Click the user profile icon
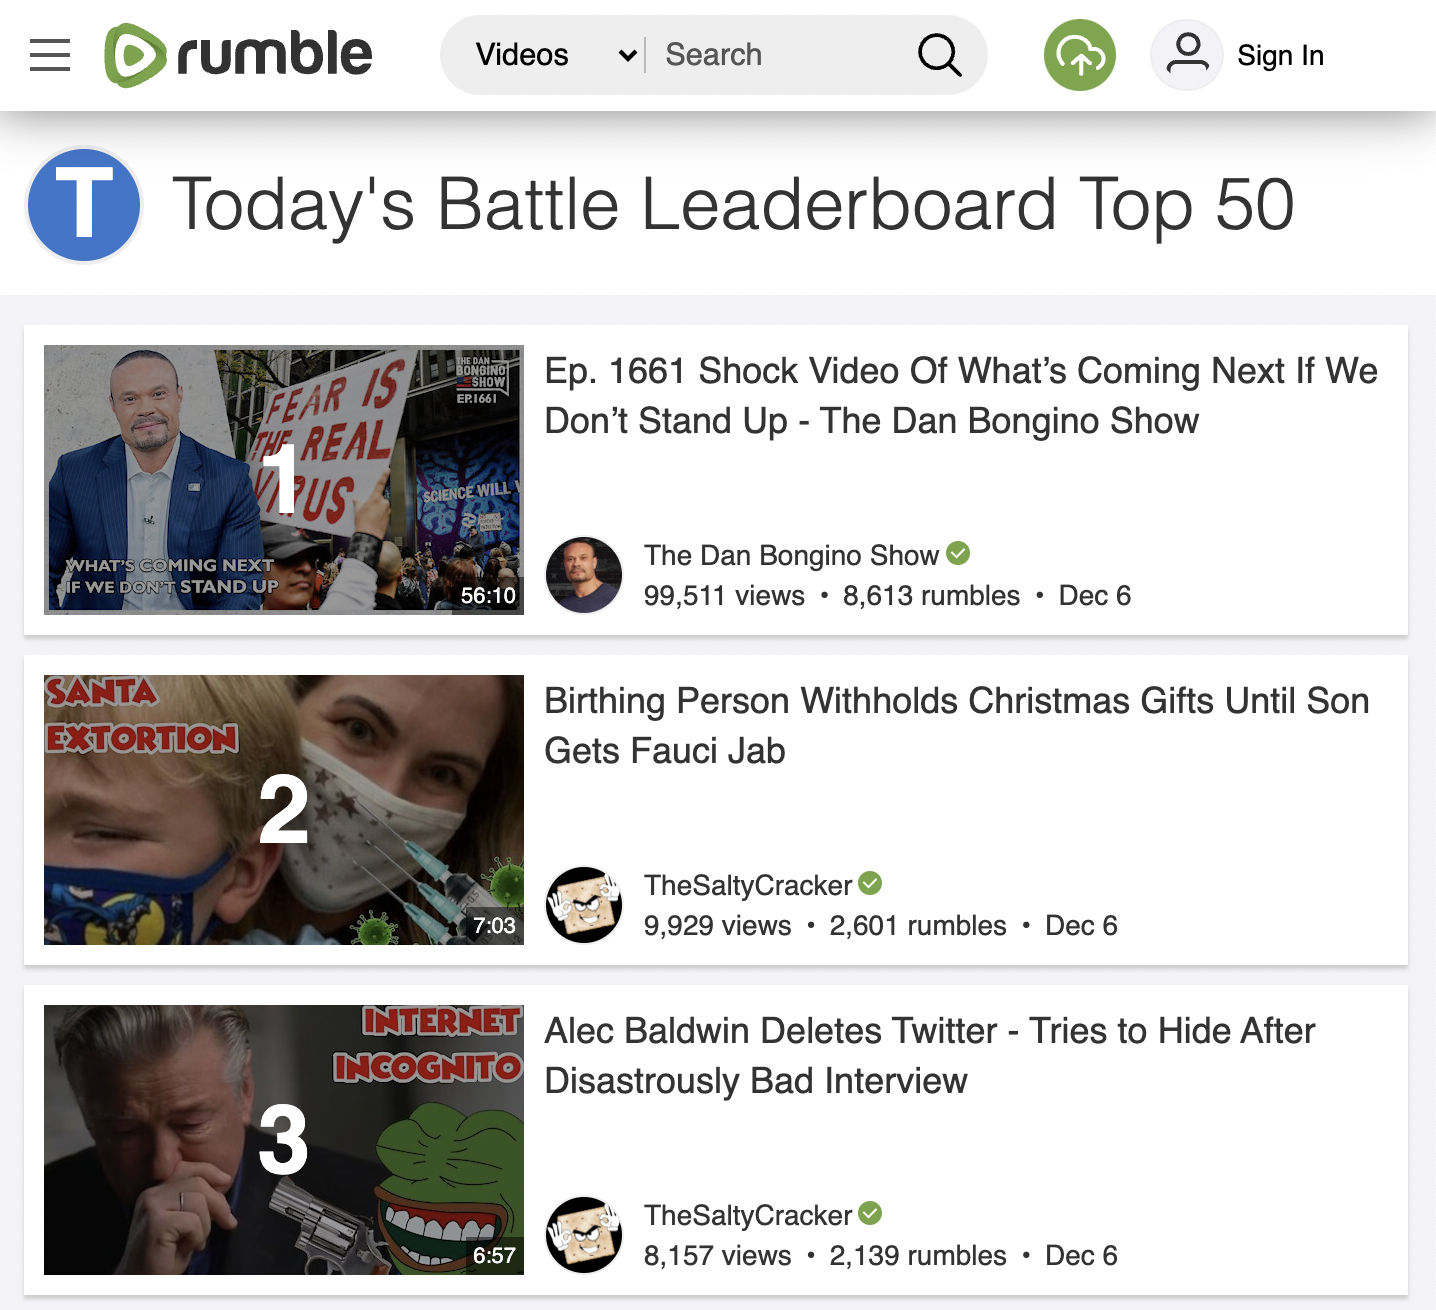The width and height of the screenshot is (1436, 1310). 1187,55
